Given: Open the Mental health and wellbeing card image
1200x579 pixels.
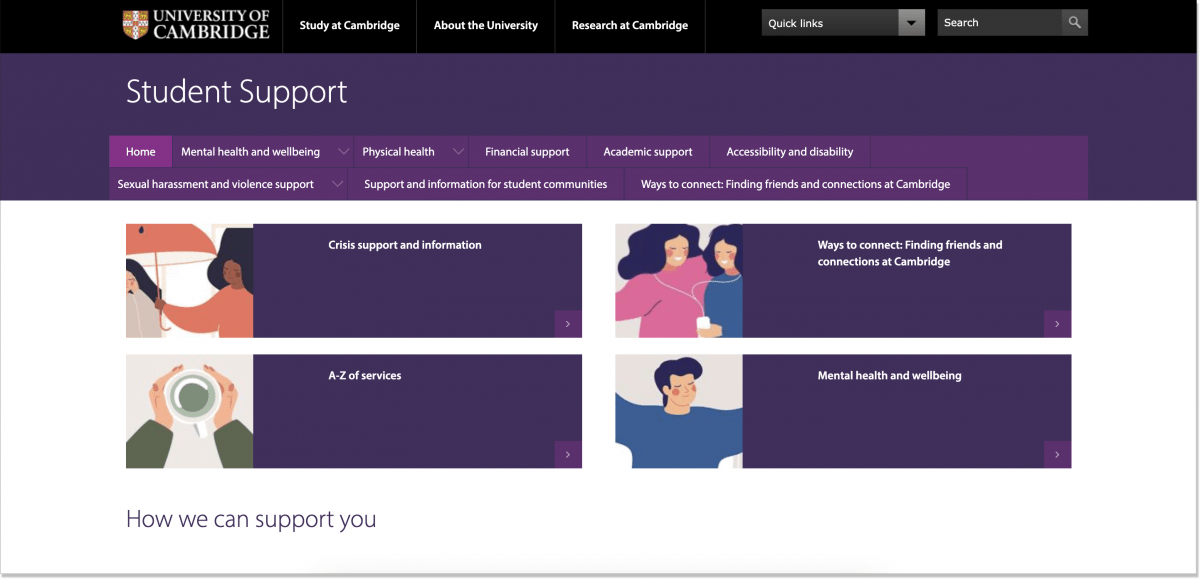Looking at the screenshot, I should pyautogui.click(x=678, y=410).
